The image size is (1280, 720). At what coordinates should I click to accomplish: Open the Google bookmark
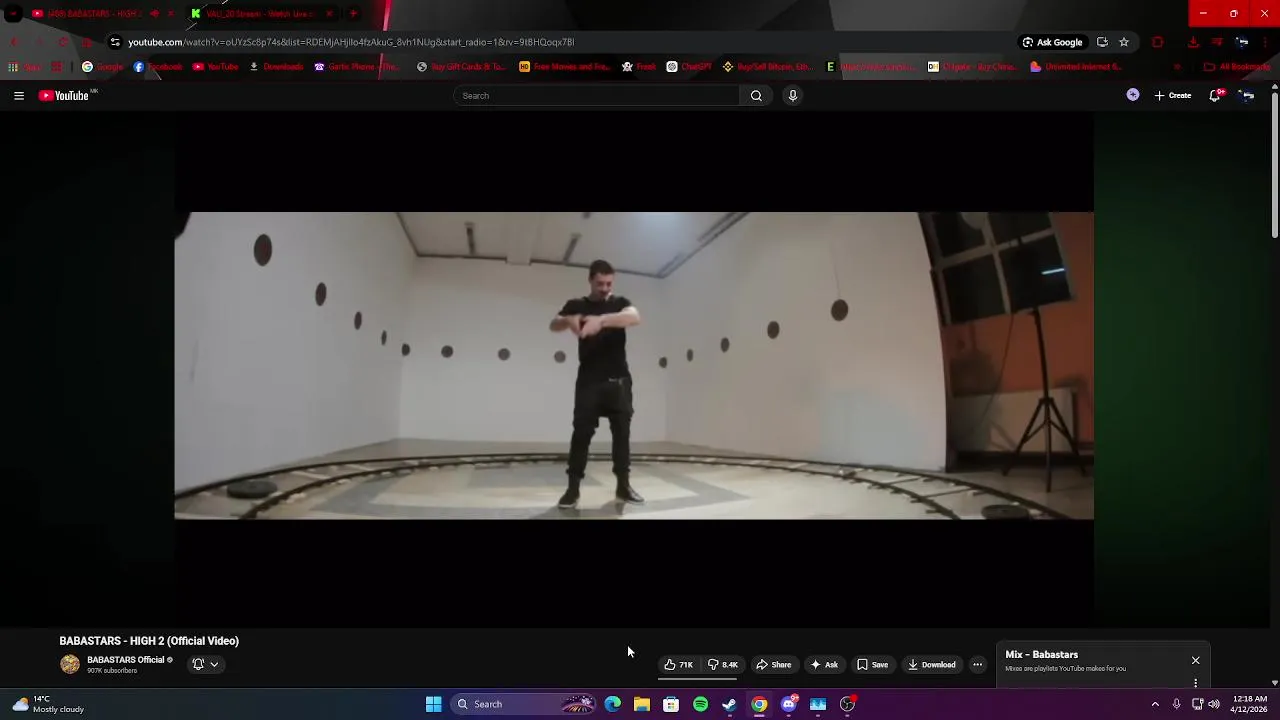(102, 67)
